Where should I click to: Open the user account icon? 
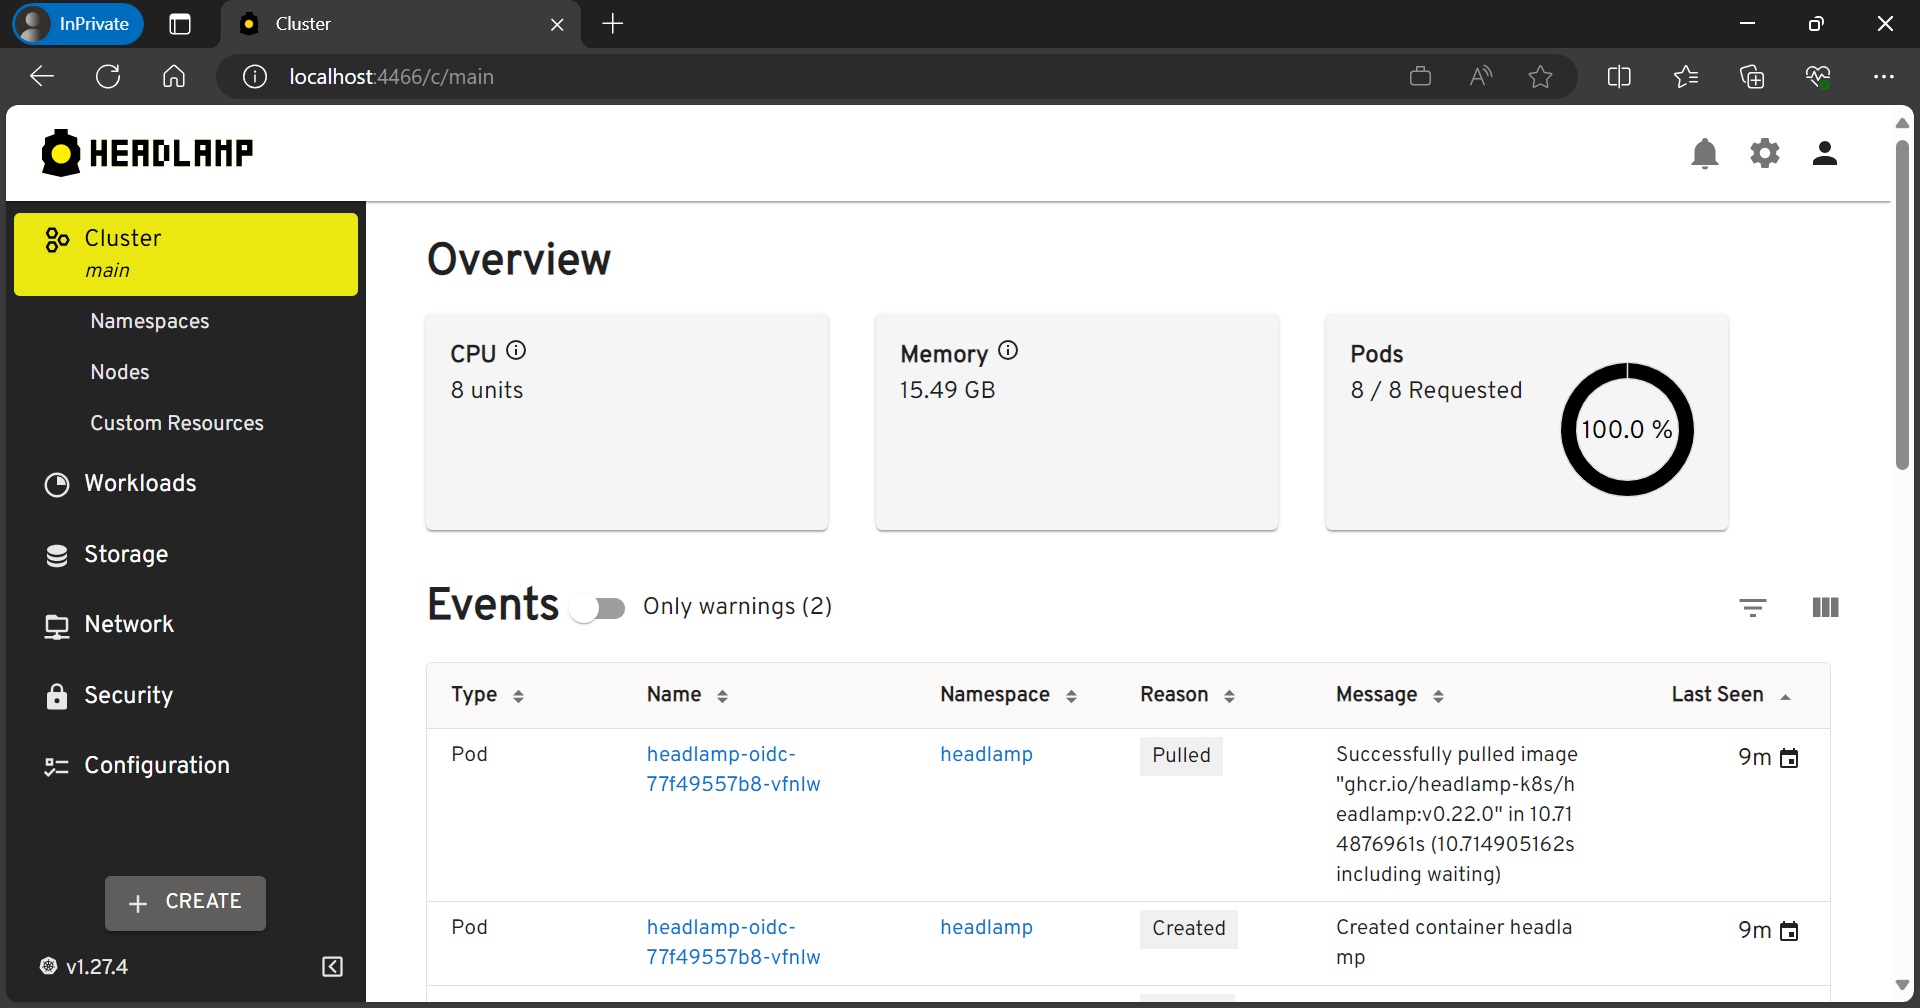point(1824,154)
